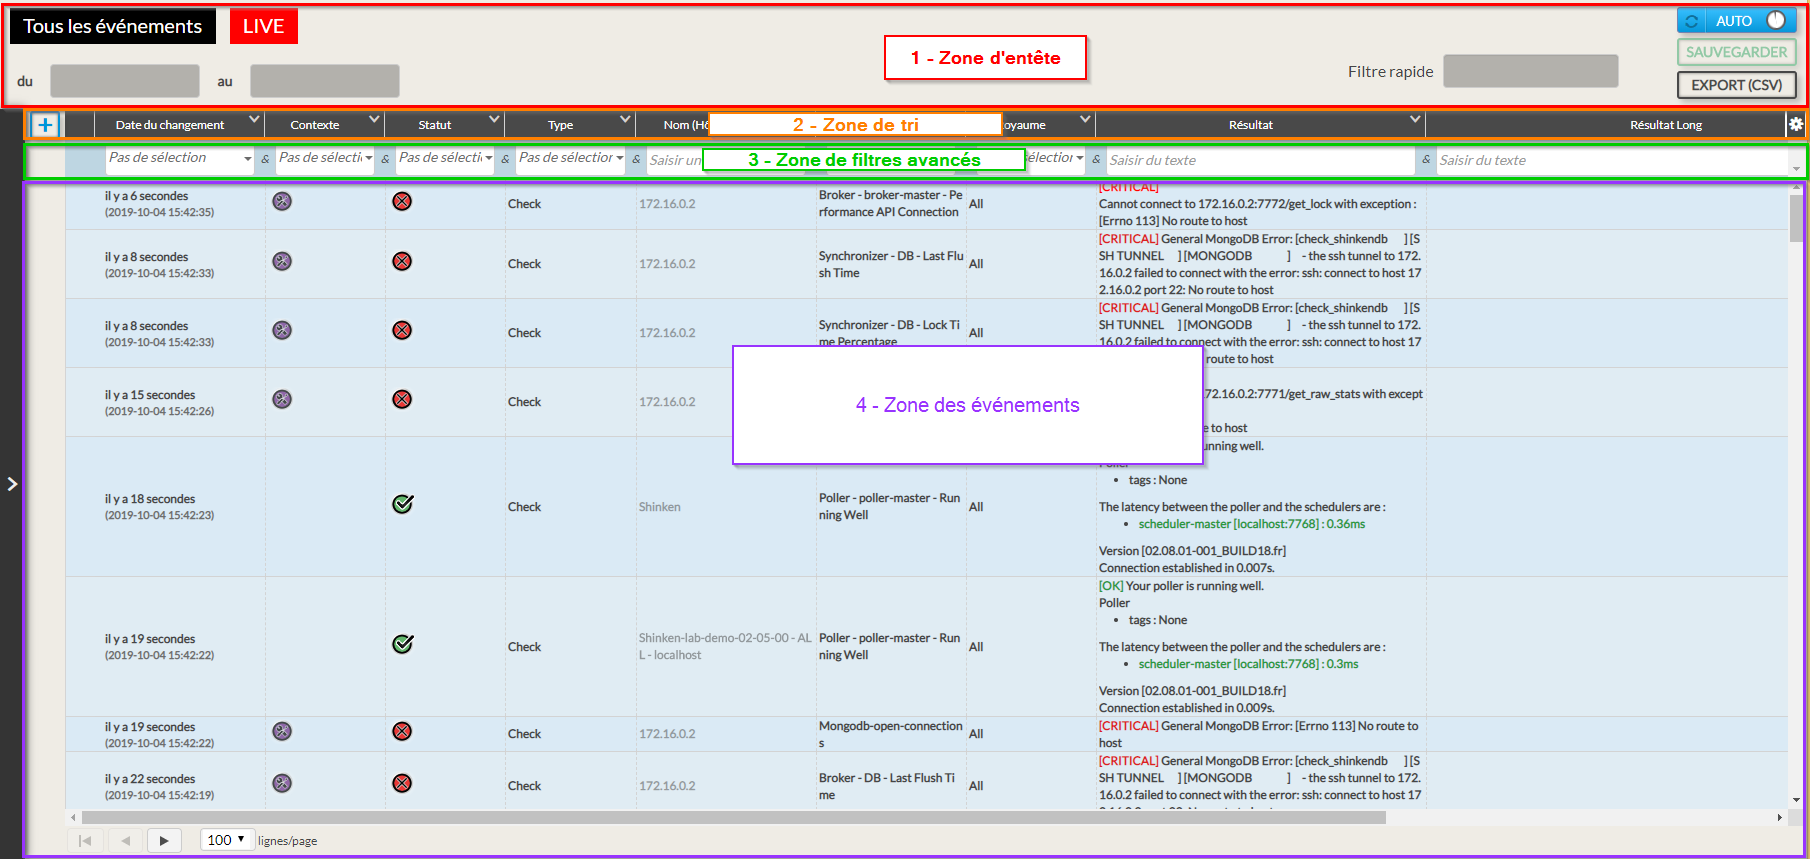
Task: Click the Filtre rapide input field
Action: click(x=1530, y=72)
